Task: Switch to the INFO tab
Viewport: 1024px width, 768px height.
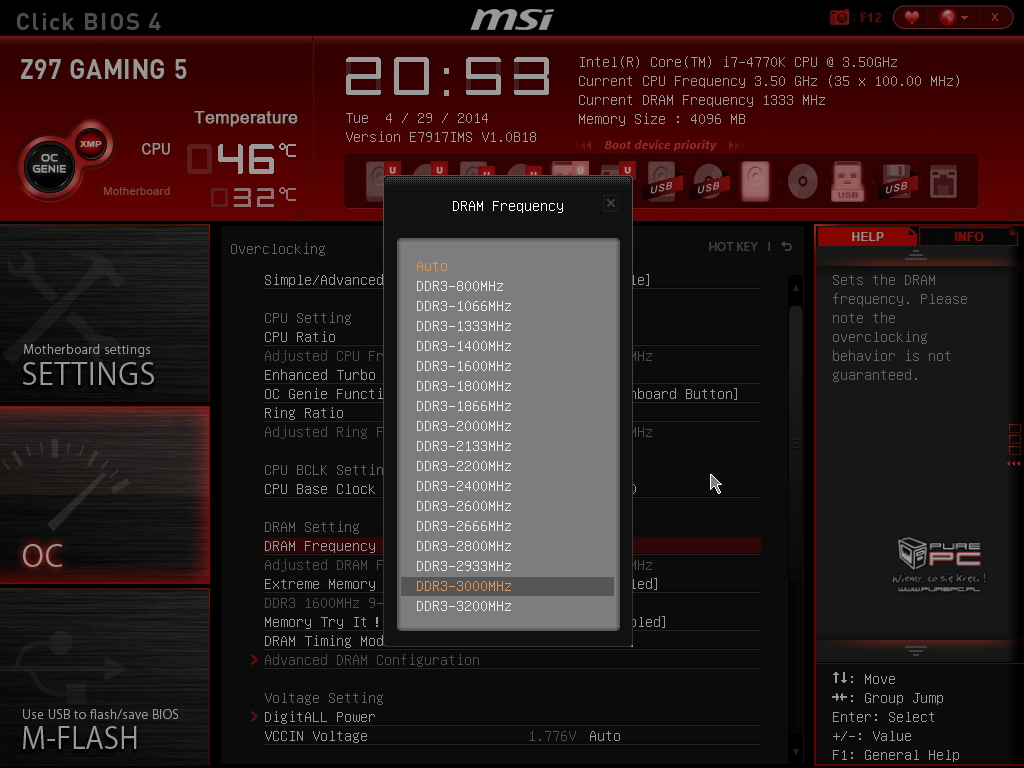Action: click(x=968, y=236)
